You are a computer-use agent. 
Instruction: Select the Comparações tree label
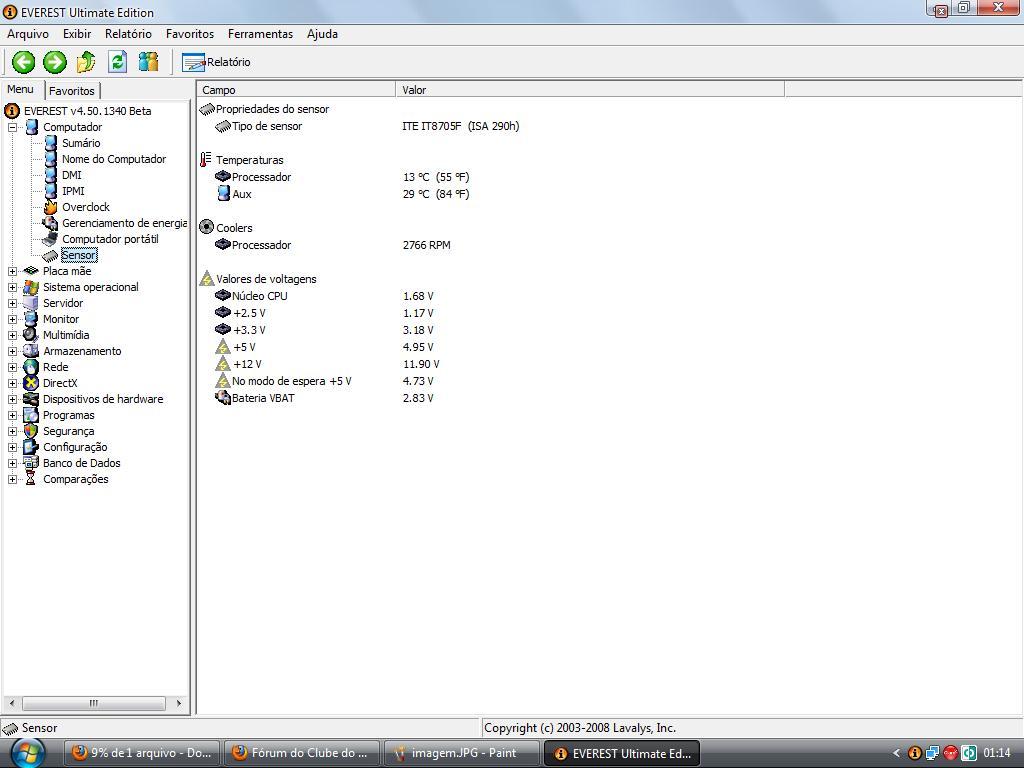pos(76,479)
